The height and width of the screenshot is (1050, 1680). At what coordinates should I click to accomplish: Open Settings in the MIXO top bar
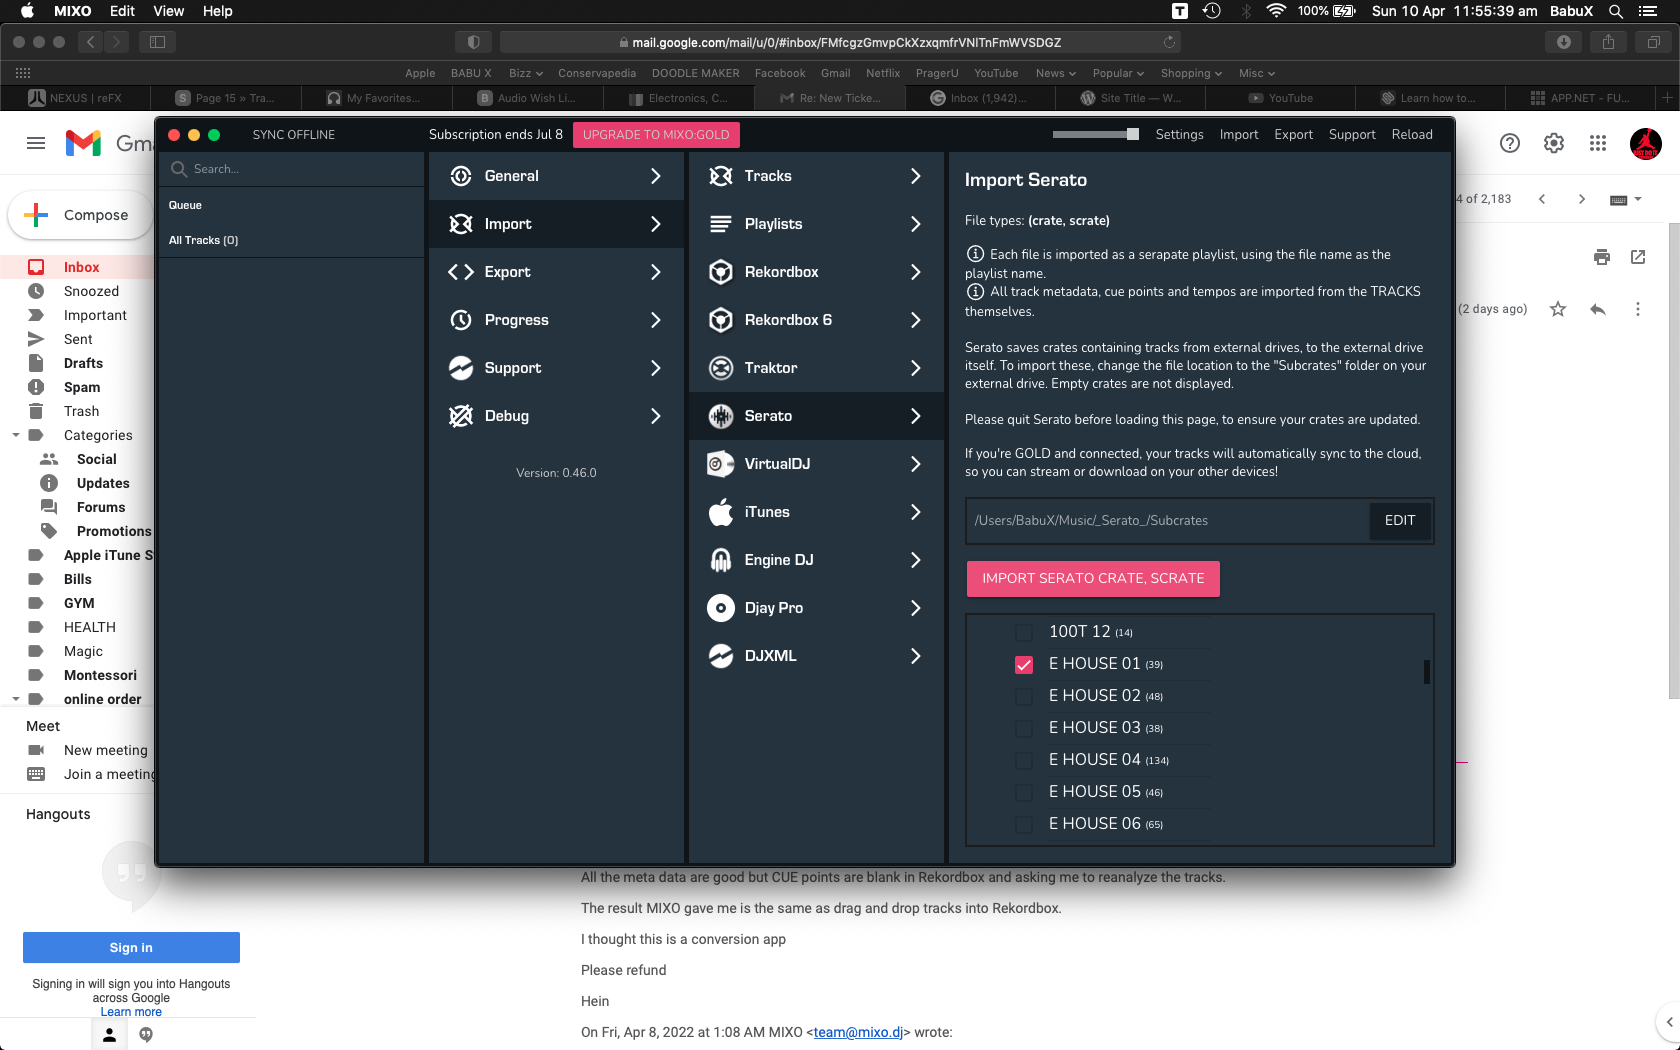pos(1179,135)
